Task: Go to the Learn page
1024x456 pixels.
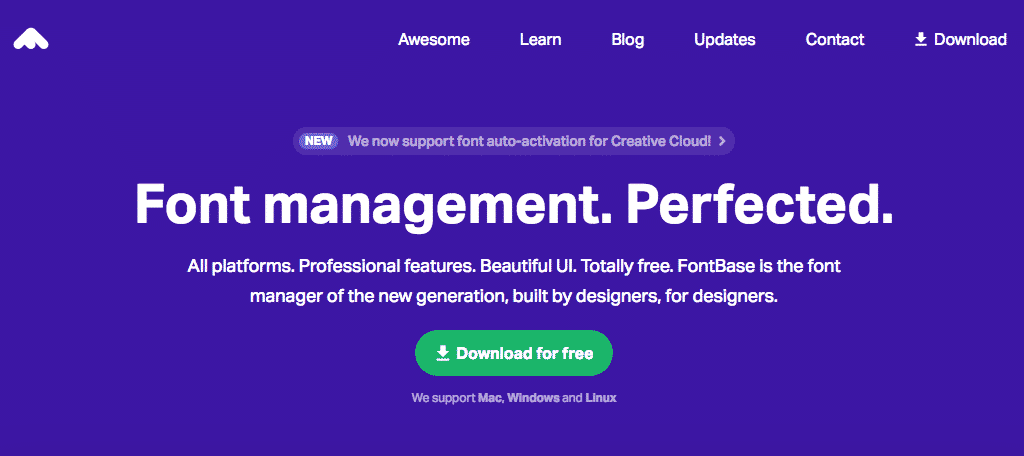Action: coord(540,40)
